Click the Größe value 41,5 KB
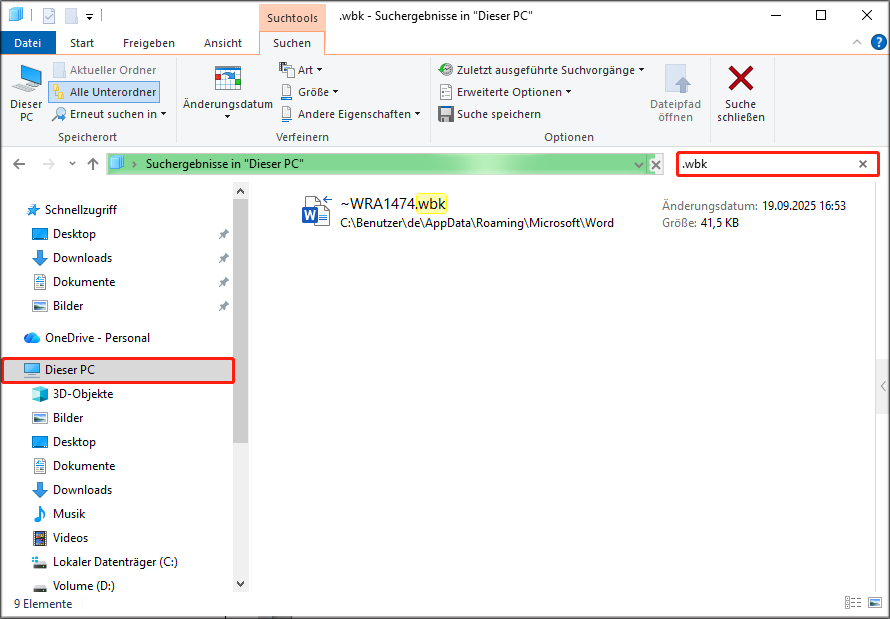 click(720, 223)
